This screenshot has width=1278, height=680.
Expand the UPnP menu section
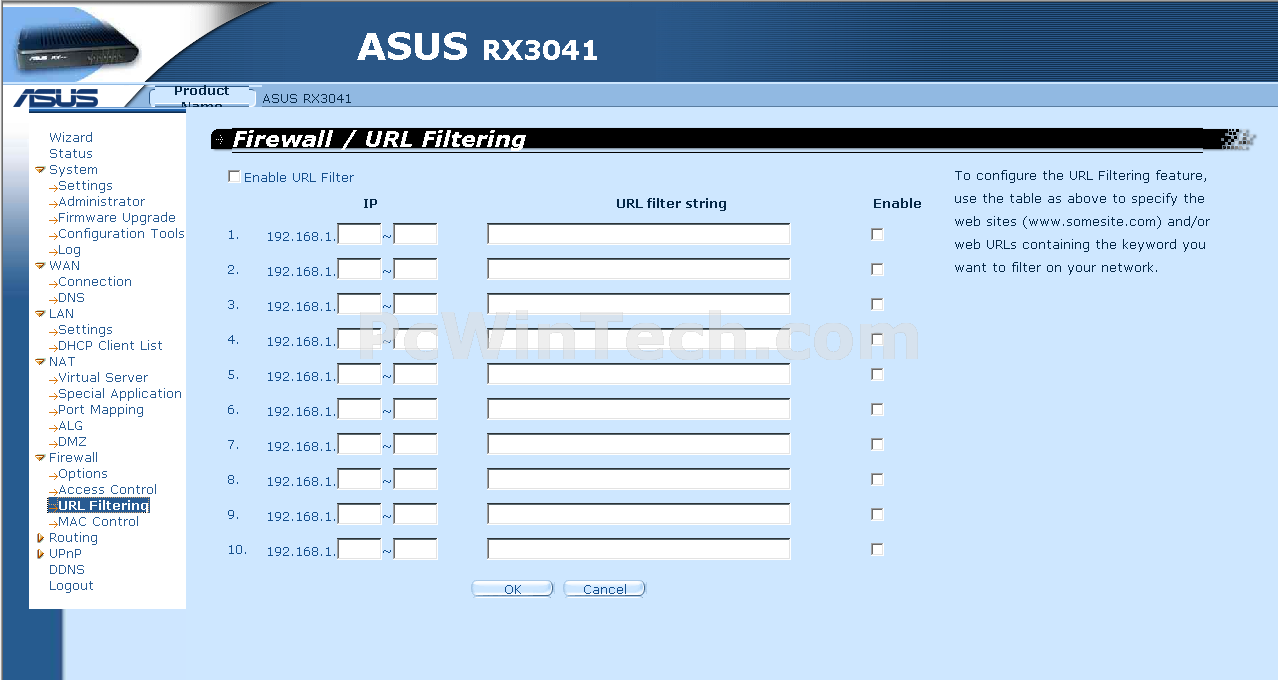(40, 554)
